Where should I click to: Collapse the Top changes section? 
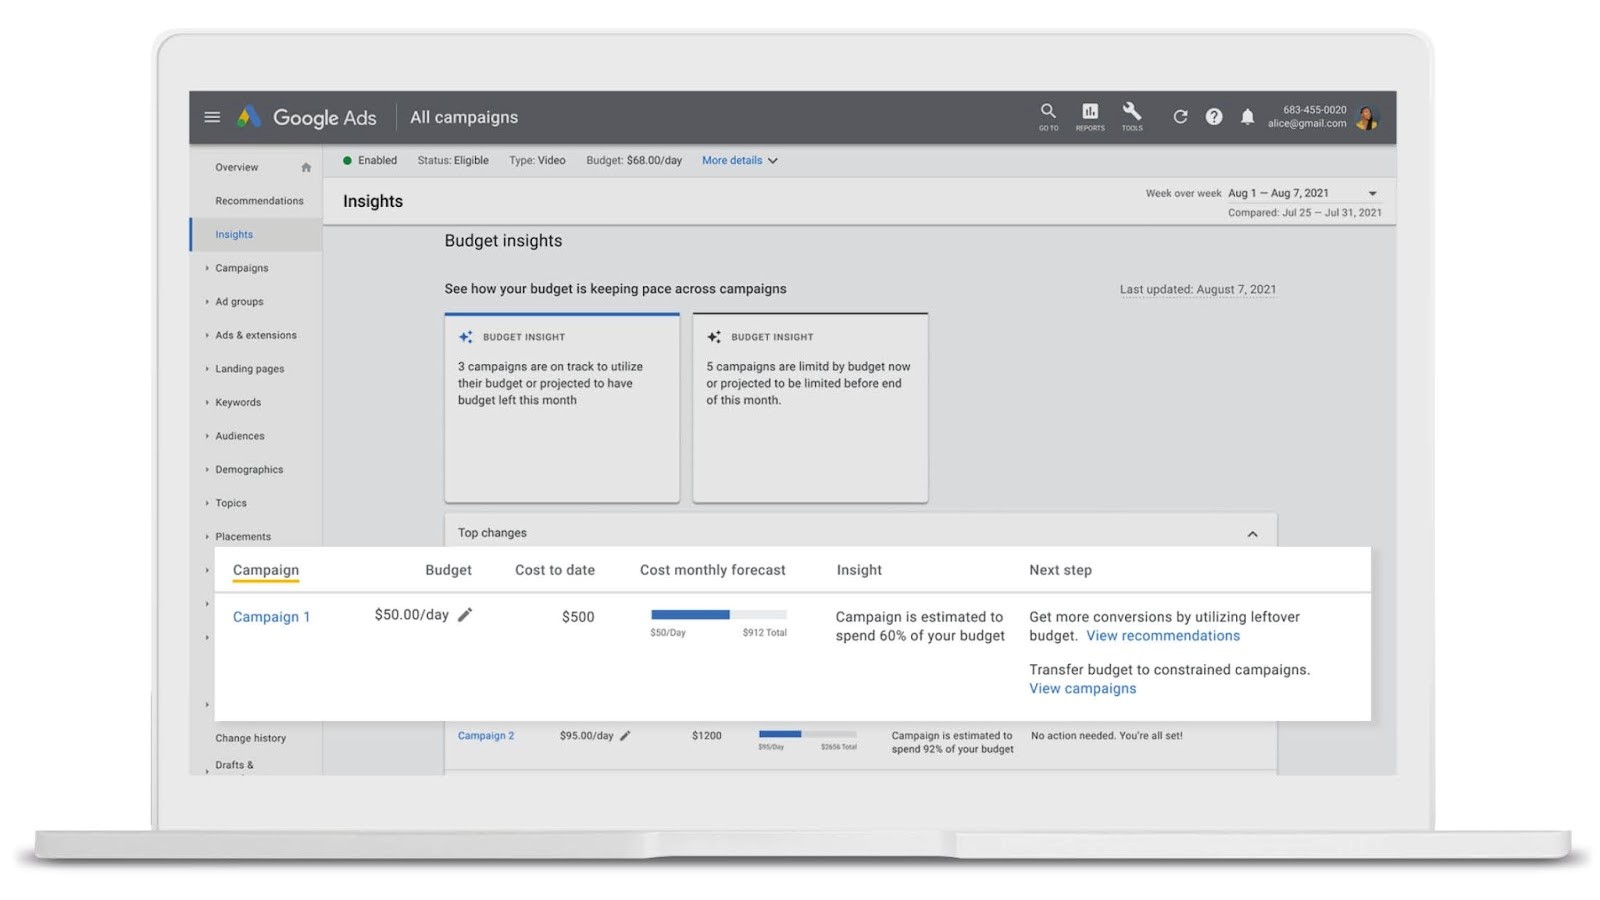pyautogui.click(x=1252, y=534)
